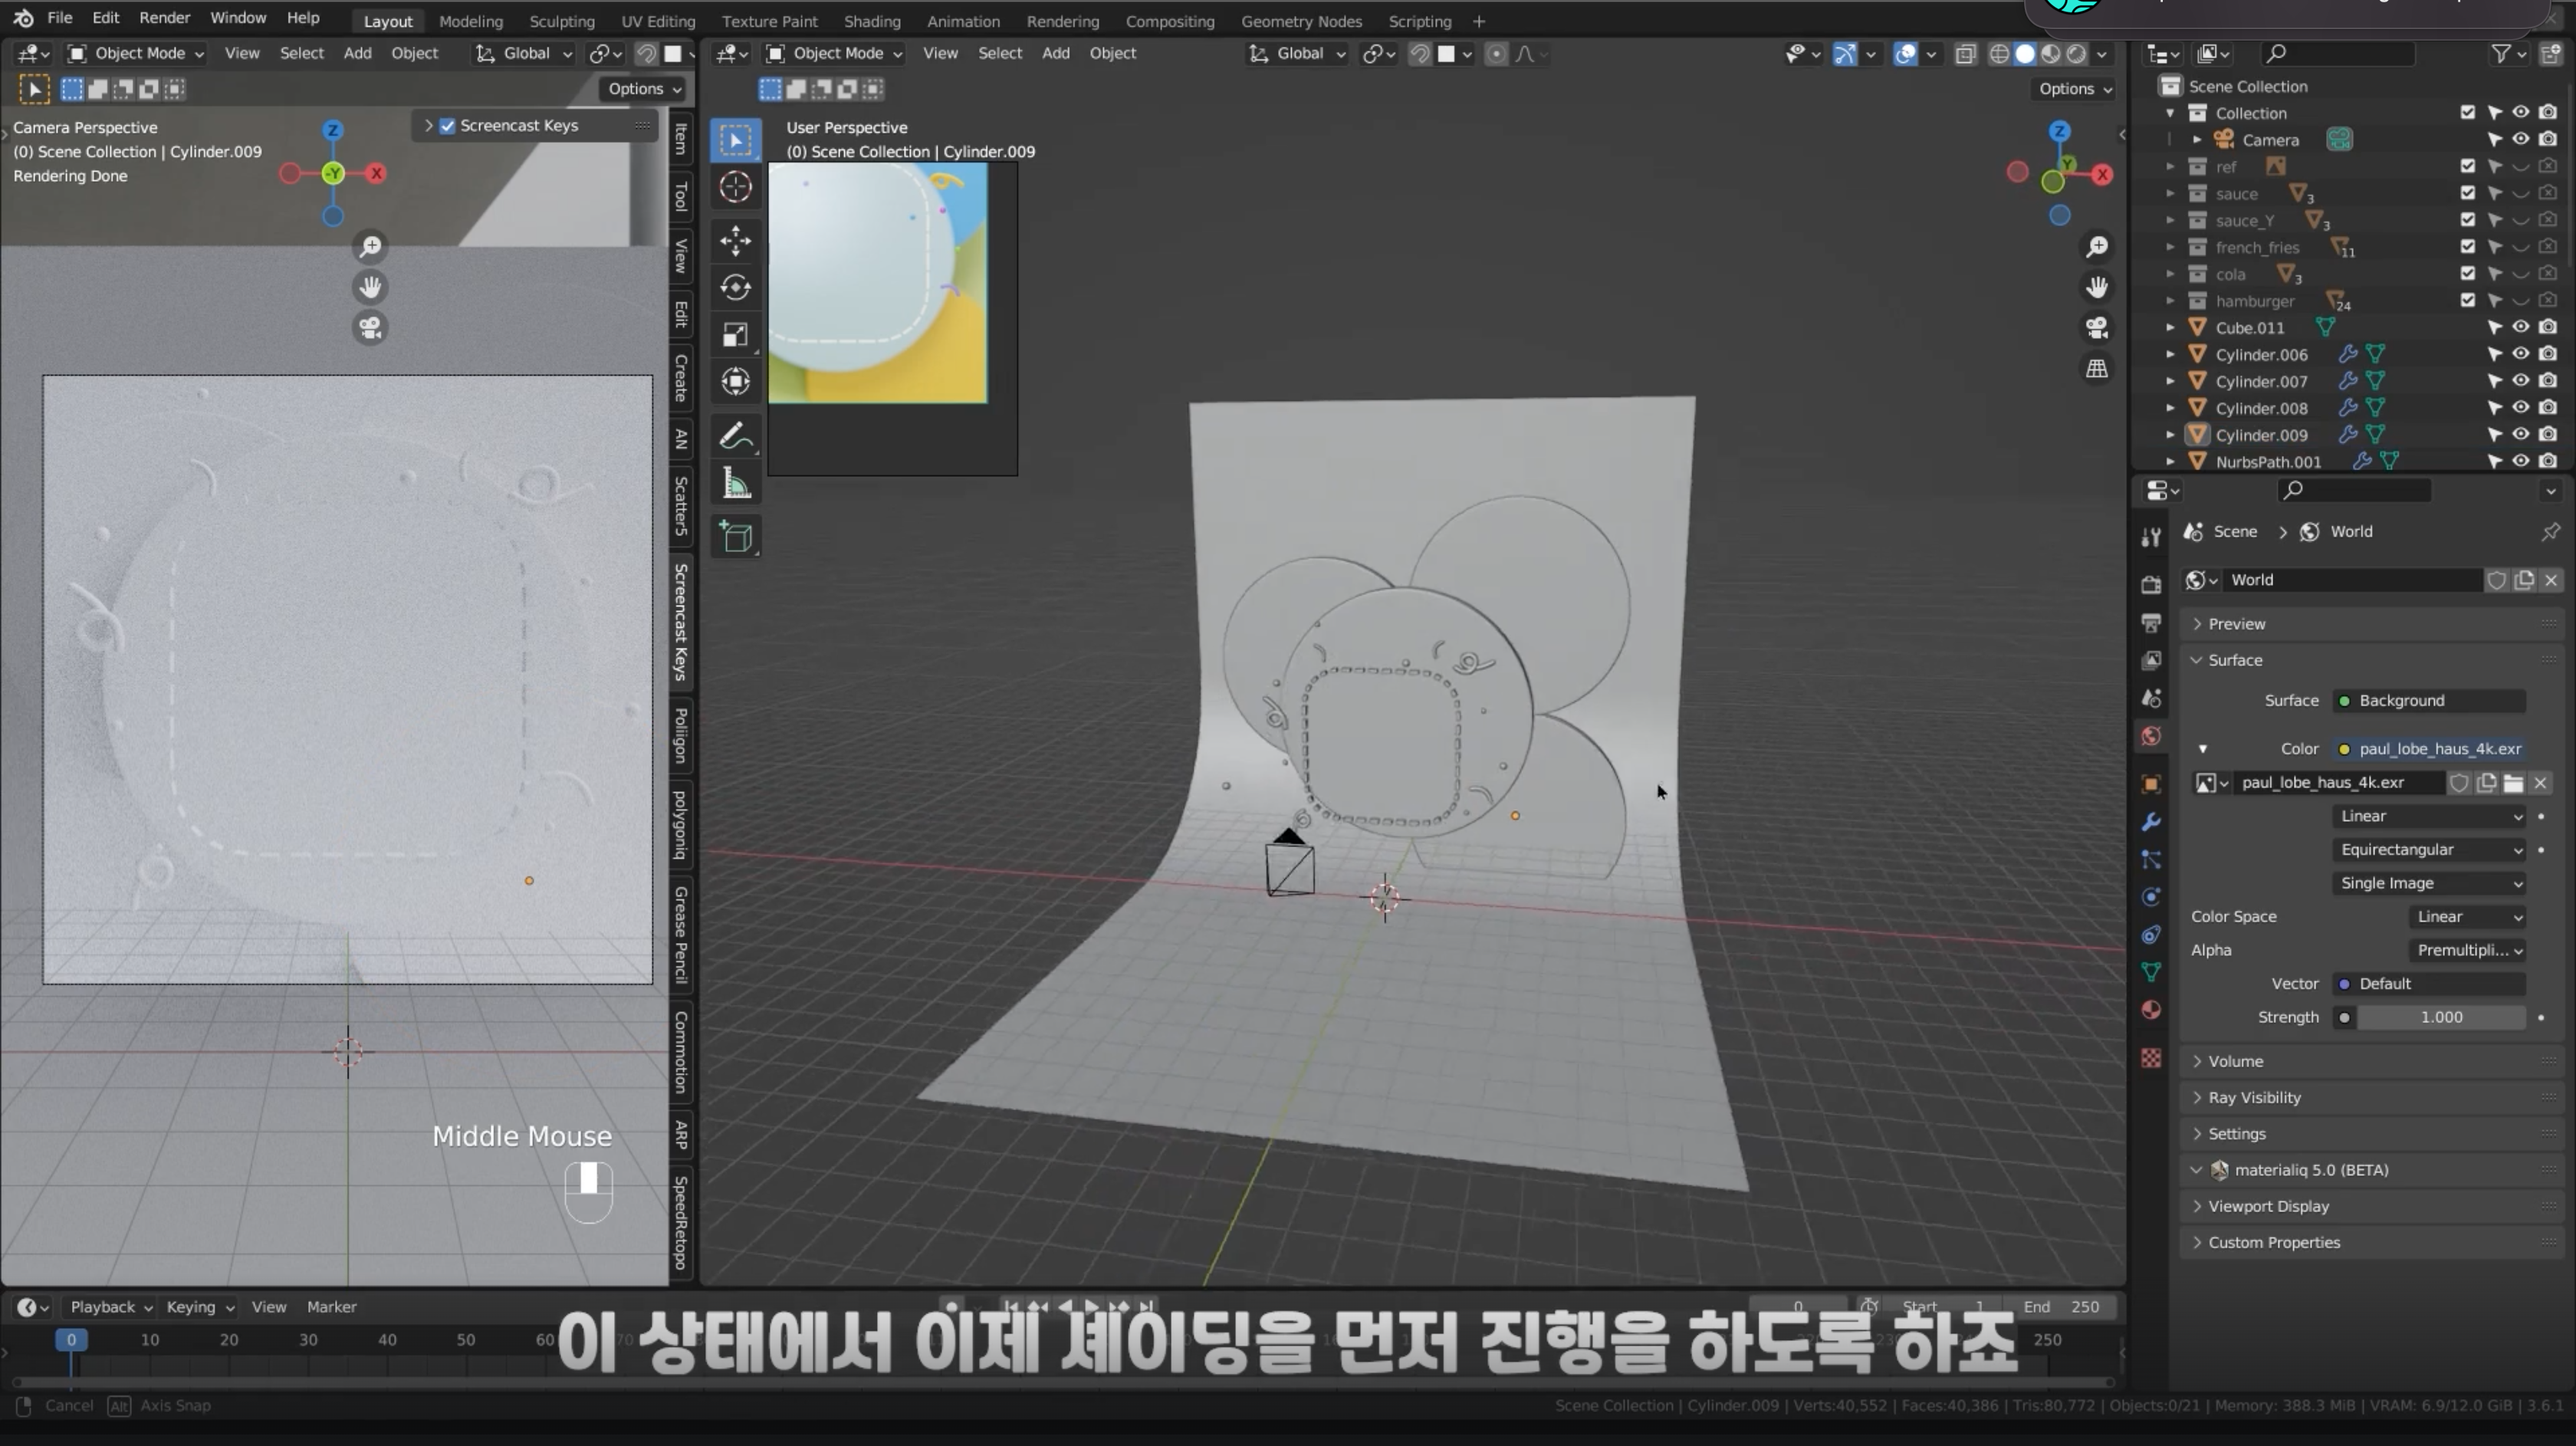
Task: Select the Rotate tool
Action: pos(735,288)
